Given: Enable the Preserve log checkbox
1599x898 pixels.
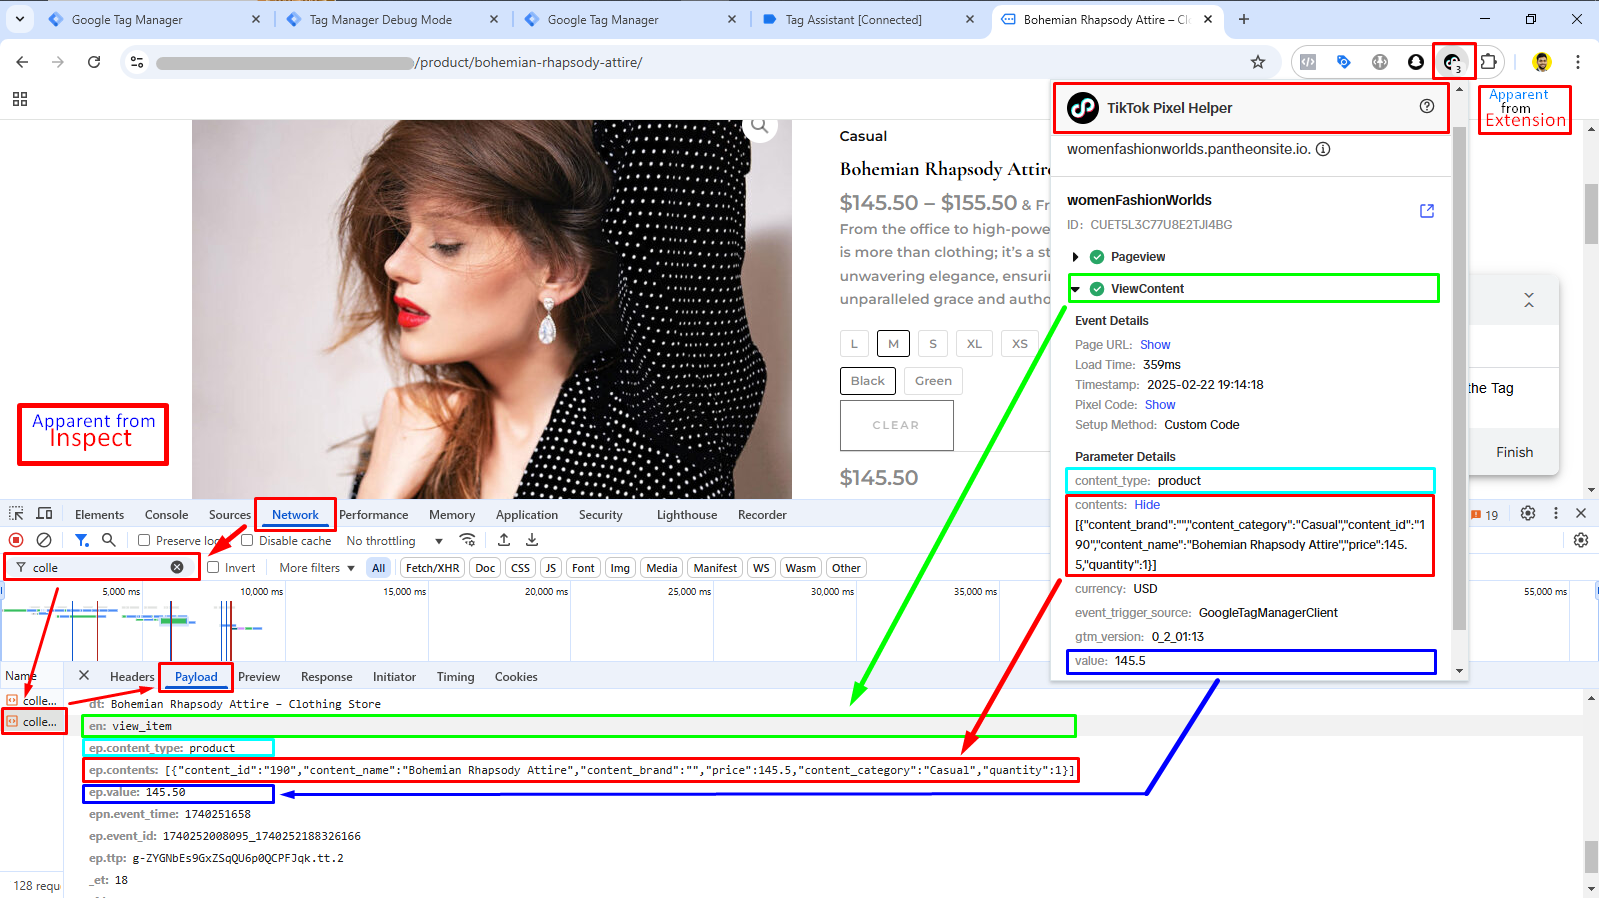Looking at the screenshot, I should pos(144,540).
